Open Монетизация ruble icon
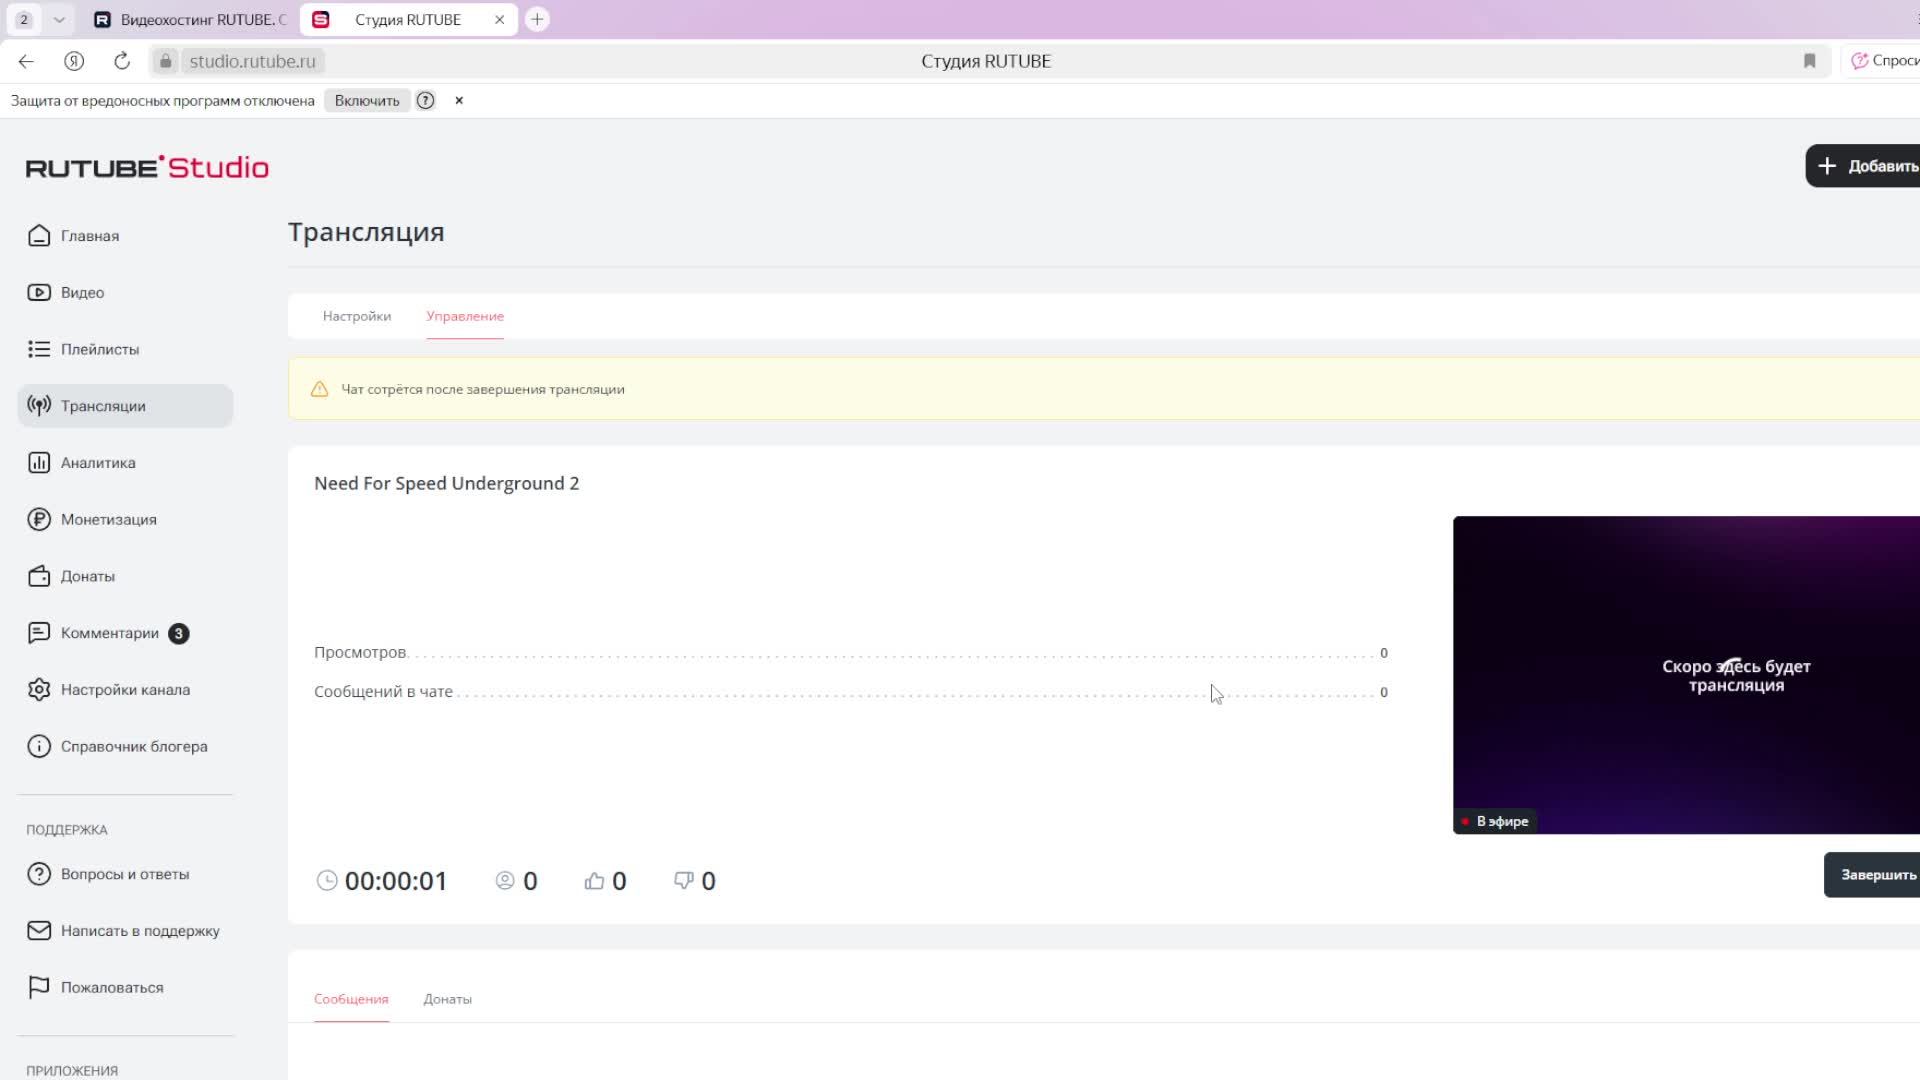Image resolution: width=1920 pixels, height=1080 pixels. coord(39,520)
